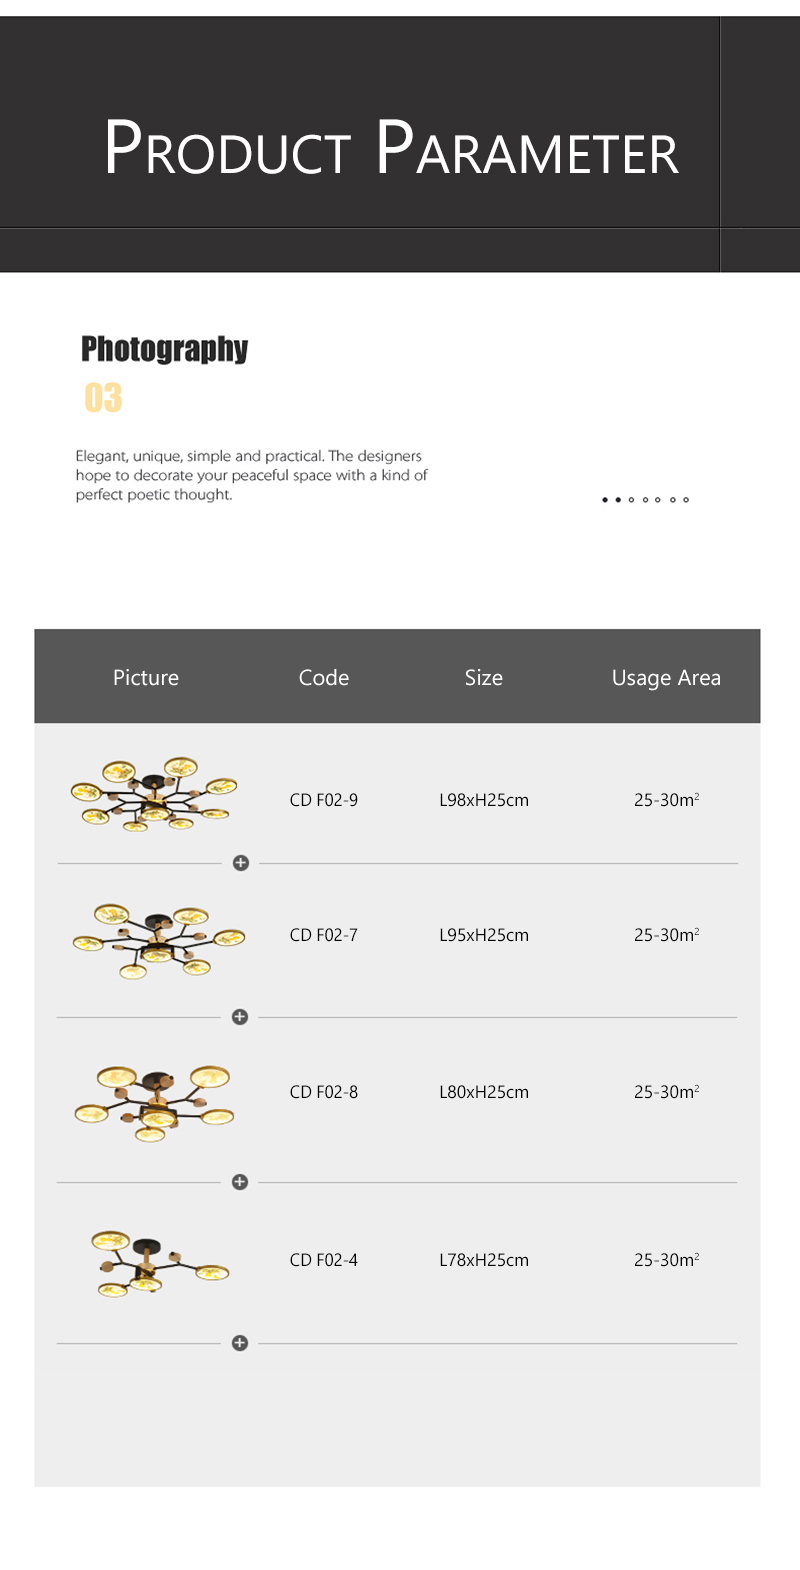The width and height of the screenshot is (800, 1570).
Task: Click the Photography section heading
Action: 165,349
